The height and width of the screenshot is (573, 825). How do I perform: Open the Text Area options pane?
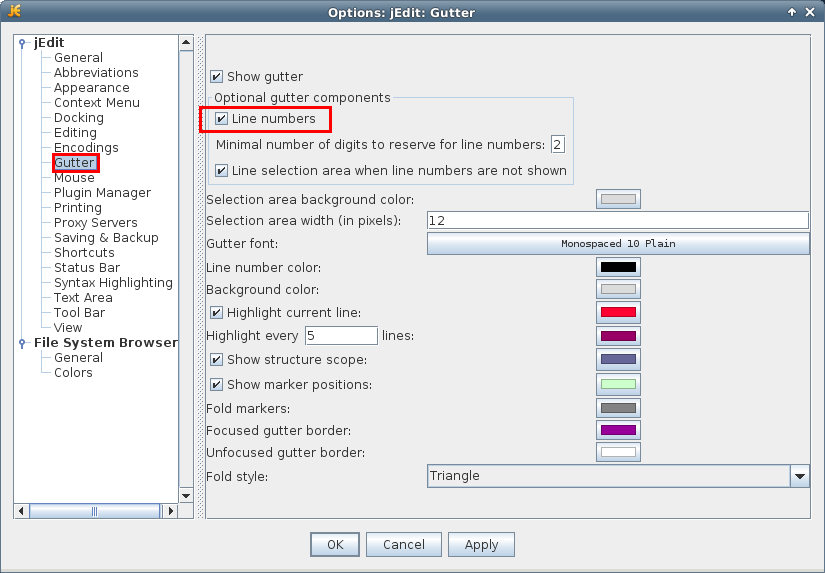[83, 298]
